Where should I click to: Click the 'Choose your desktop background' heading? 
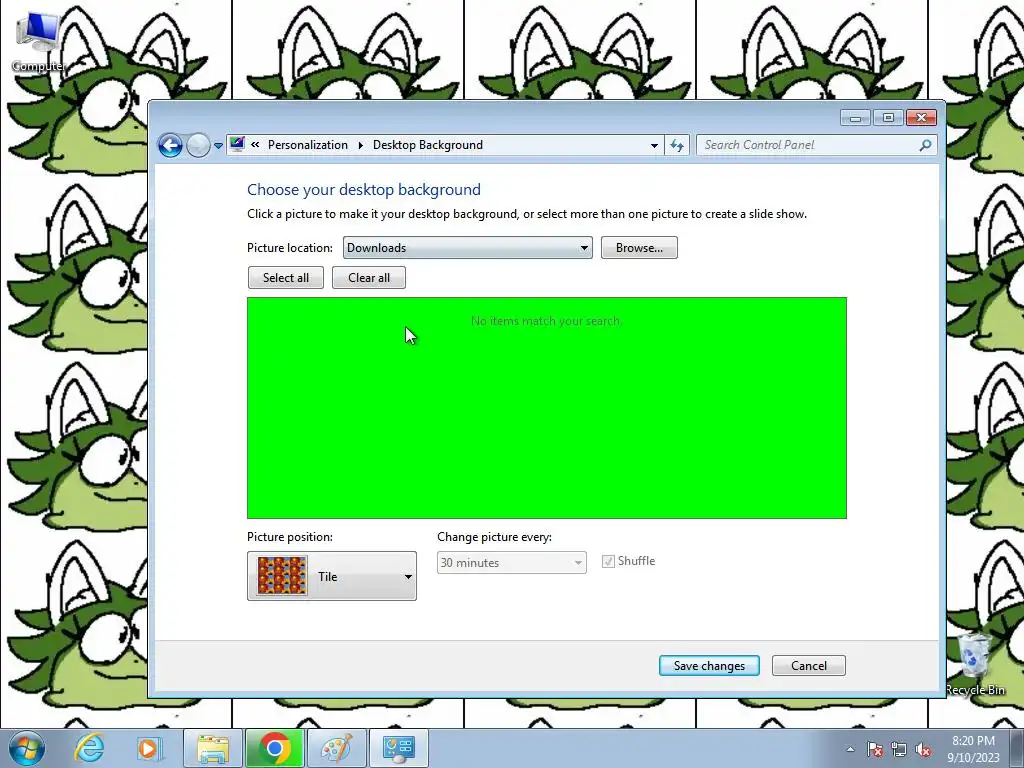pyautogui.click(x=364, y=189)
